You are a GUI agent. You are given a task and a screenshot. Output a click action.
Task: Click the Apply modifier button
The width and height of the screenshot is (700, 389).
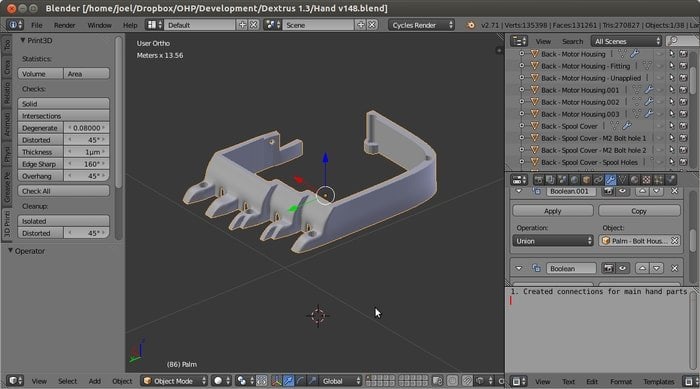tap(553, 211)
